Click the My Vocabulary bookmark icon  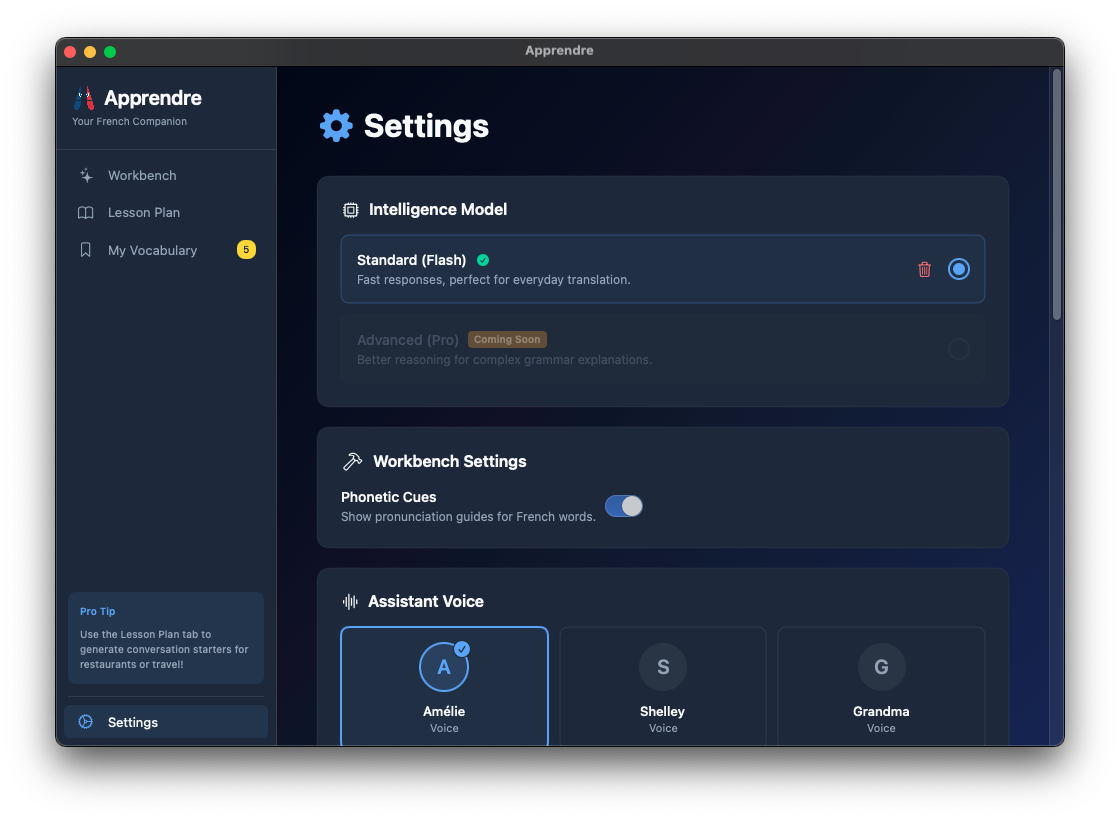point(86,250)
